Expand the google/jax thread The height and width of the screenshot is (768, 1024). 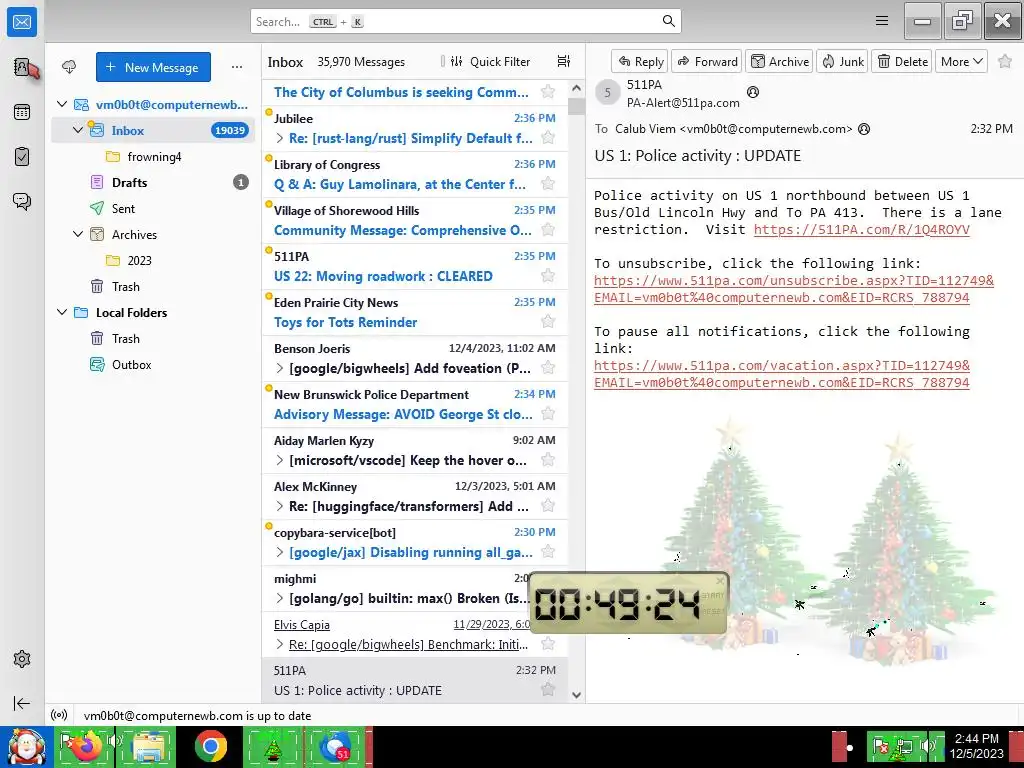[280, 552]
